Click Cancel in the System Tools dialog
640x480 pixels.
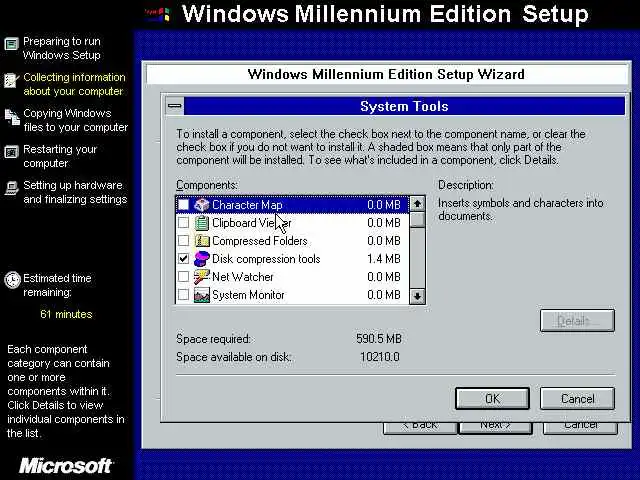[x=577, y=398]
